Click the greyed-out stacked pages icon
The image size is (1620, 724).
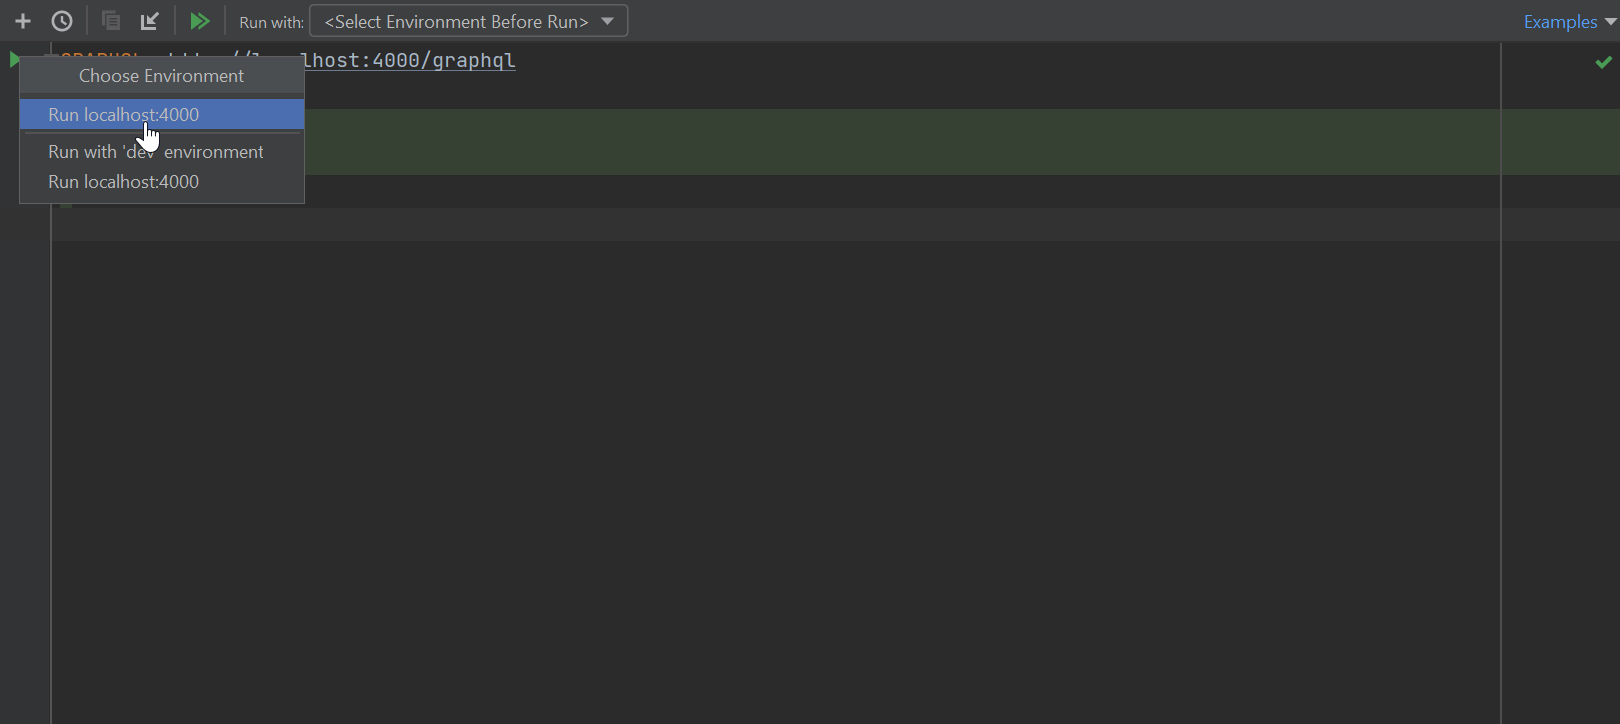point(111,21)
